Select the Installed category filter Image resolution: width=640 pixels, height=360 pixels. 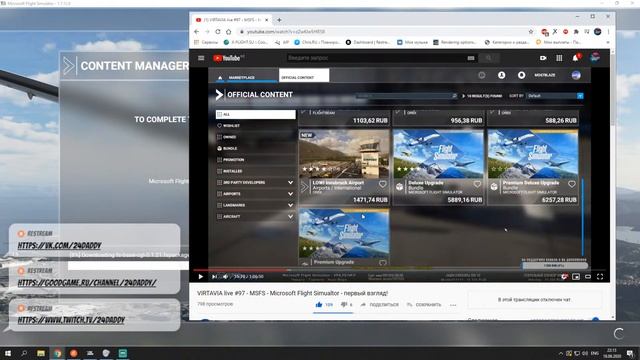[256, 171]
